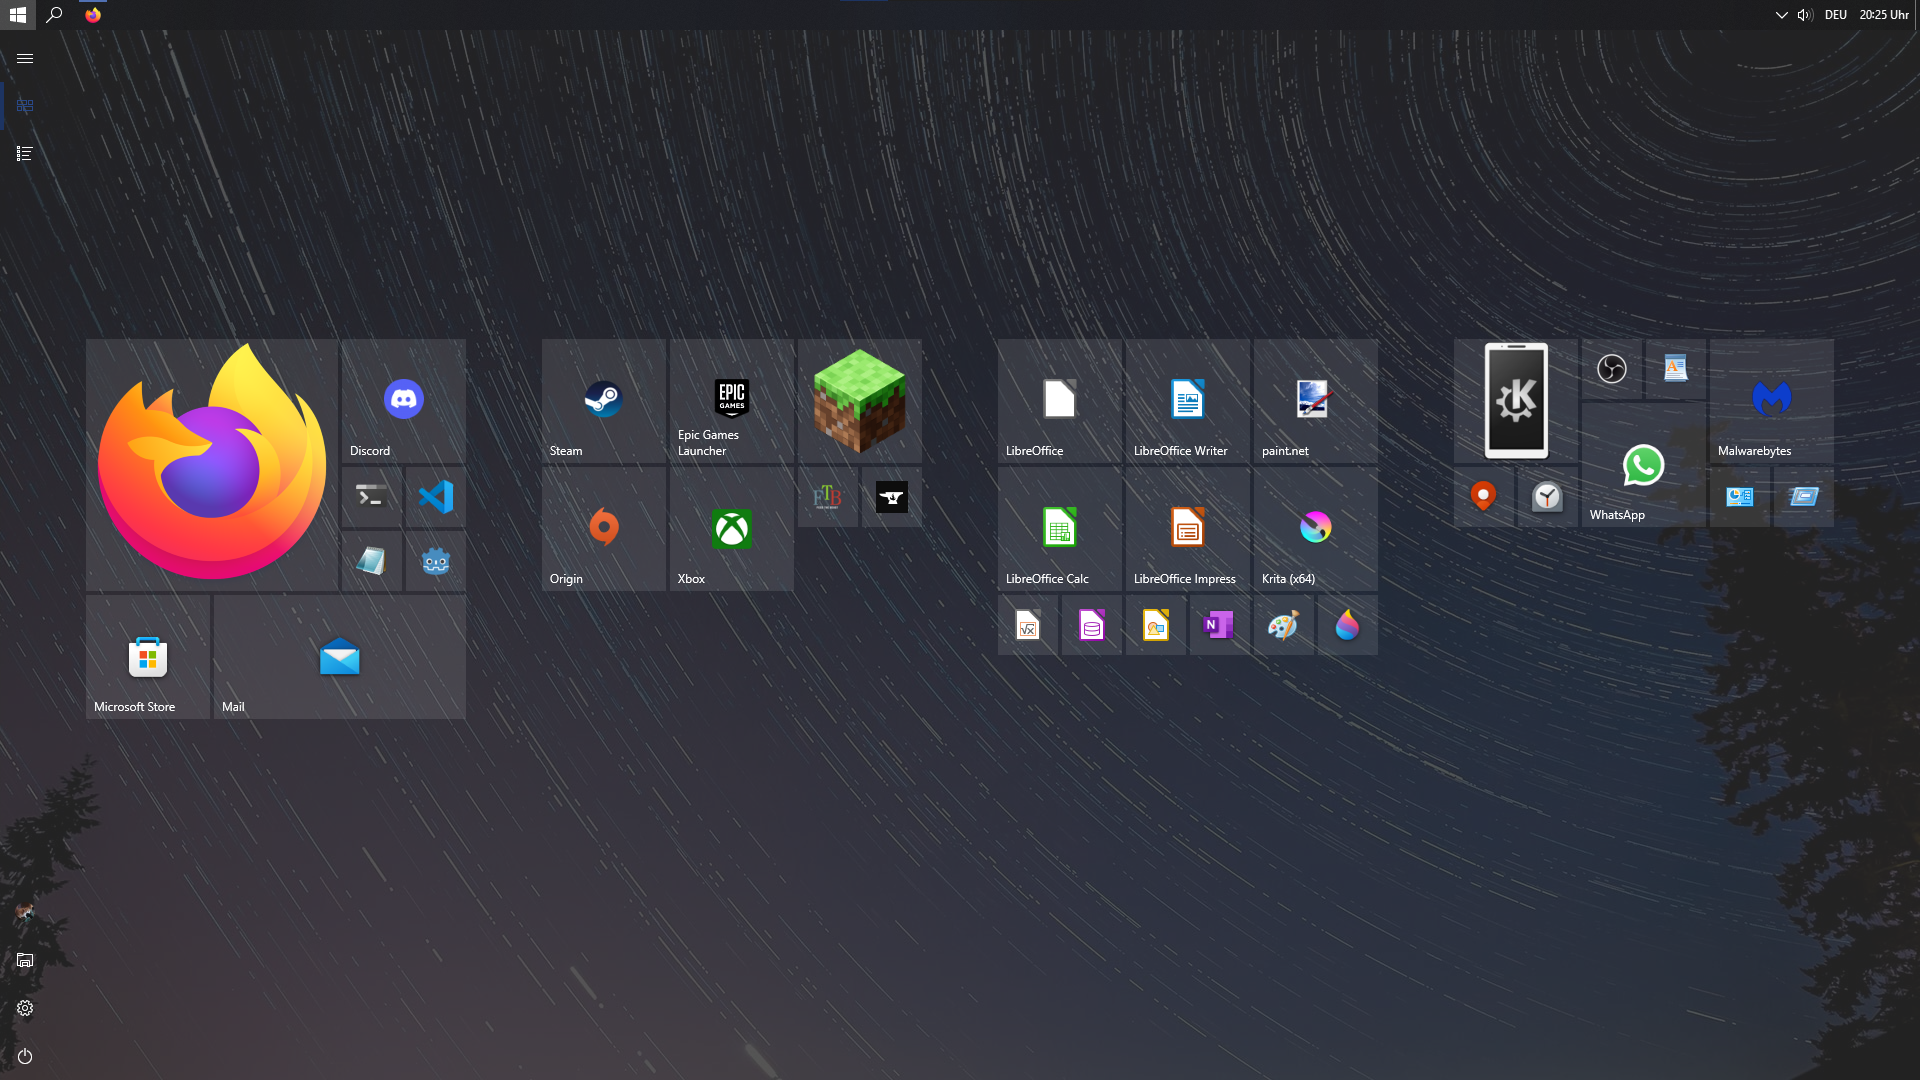Open the clock showing 20:25 Uhr
The width and height of the screenshot is (1920, 1080).
pos(1884,15)
